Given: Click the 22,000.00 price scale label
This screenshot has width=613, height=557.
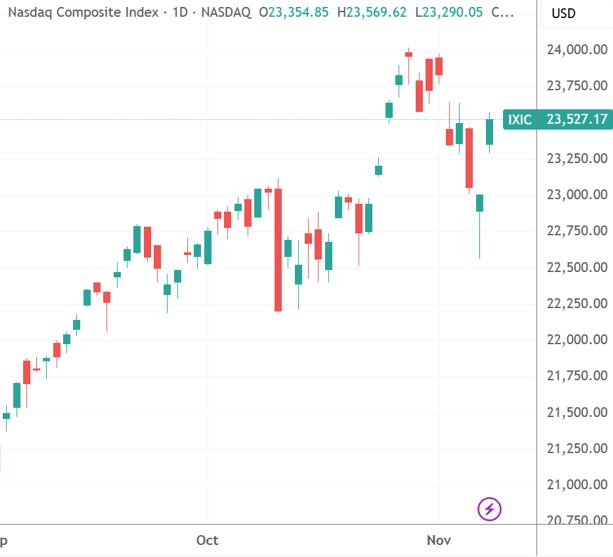Looking at the screenshot, I should (x=576, y=339).
